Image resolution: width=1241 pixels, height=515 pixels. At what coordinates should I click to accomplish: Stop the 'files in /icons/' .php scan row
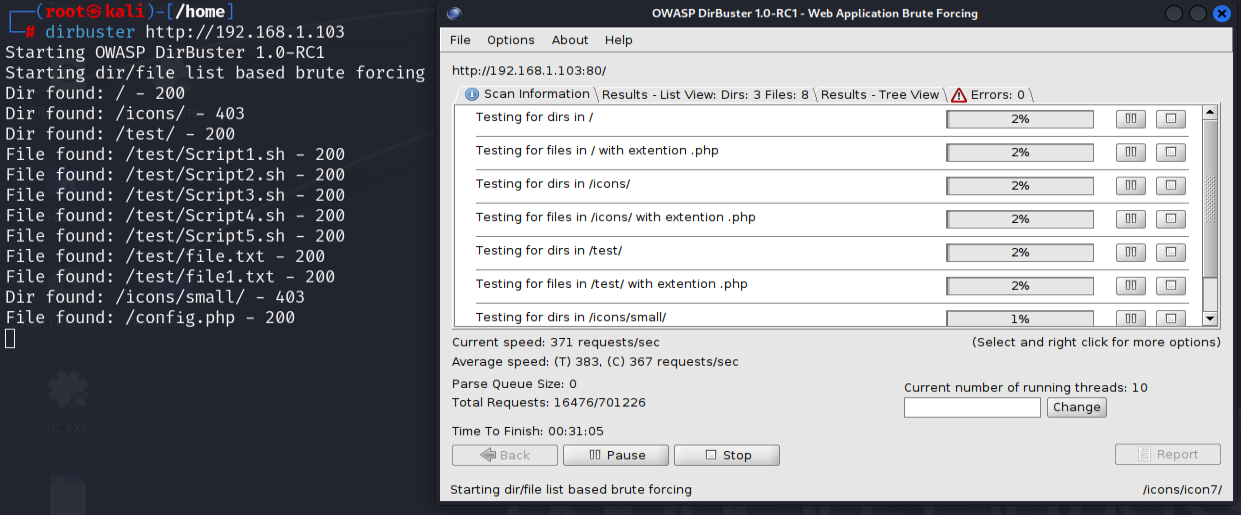1170,219
